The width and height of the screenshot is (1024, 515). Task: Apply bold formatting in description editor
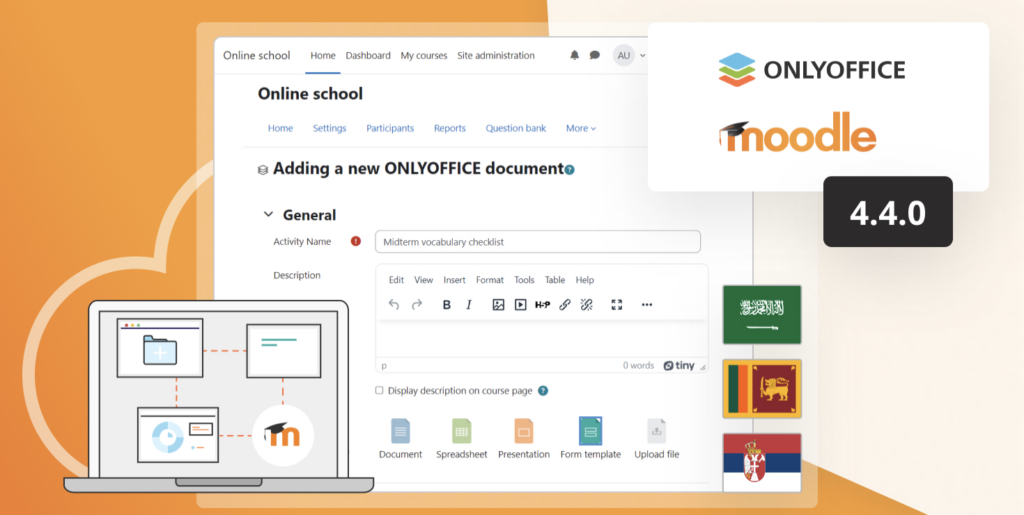pos(446,305)
